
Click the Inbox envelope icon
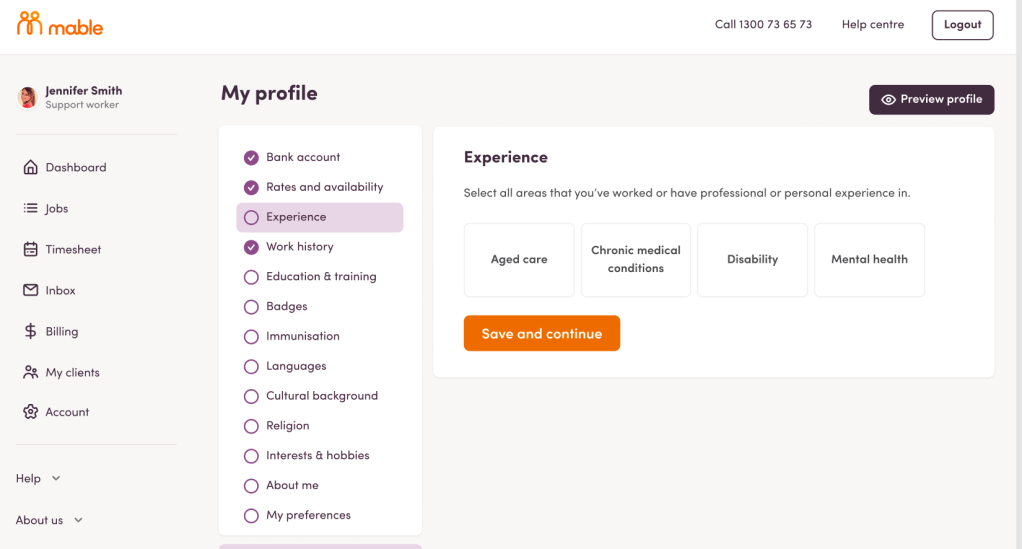pos(30,291)
